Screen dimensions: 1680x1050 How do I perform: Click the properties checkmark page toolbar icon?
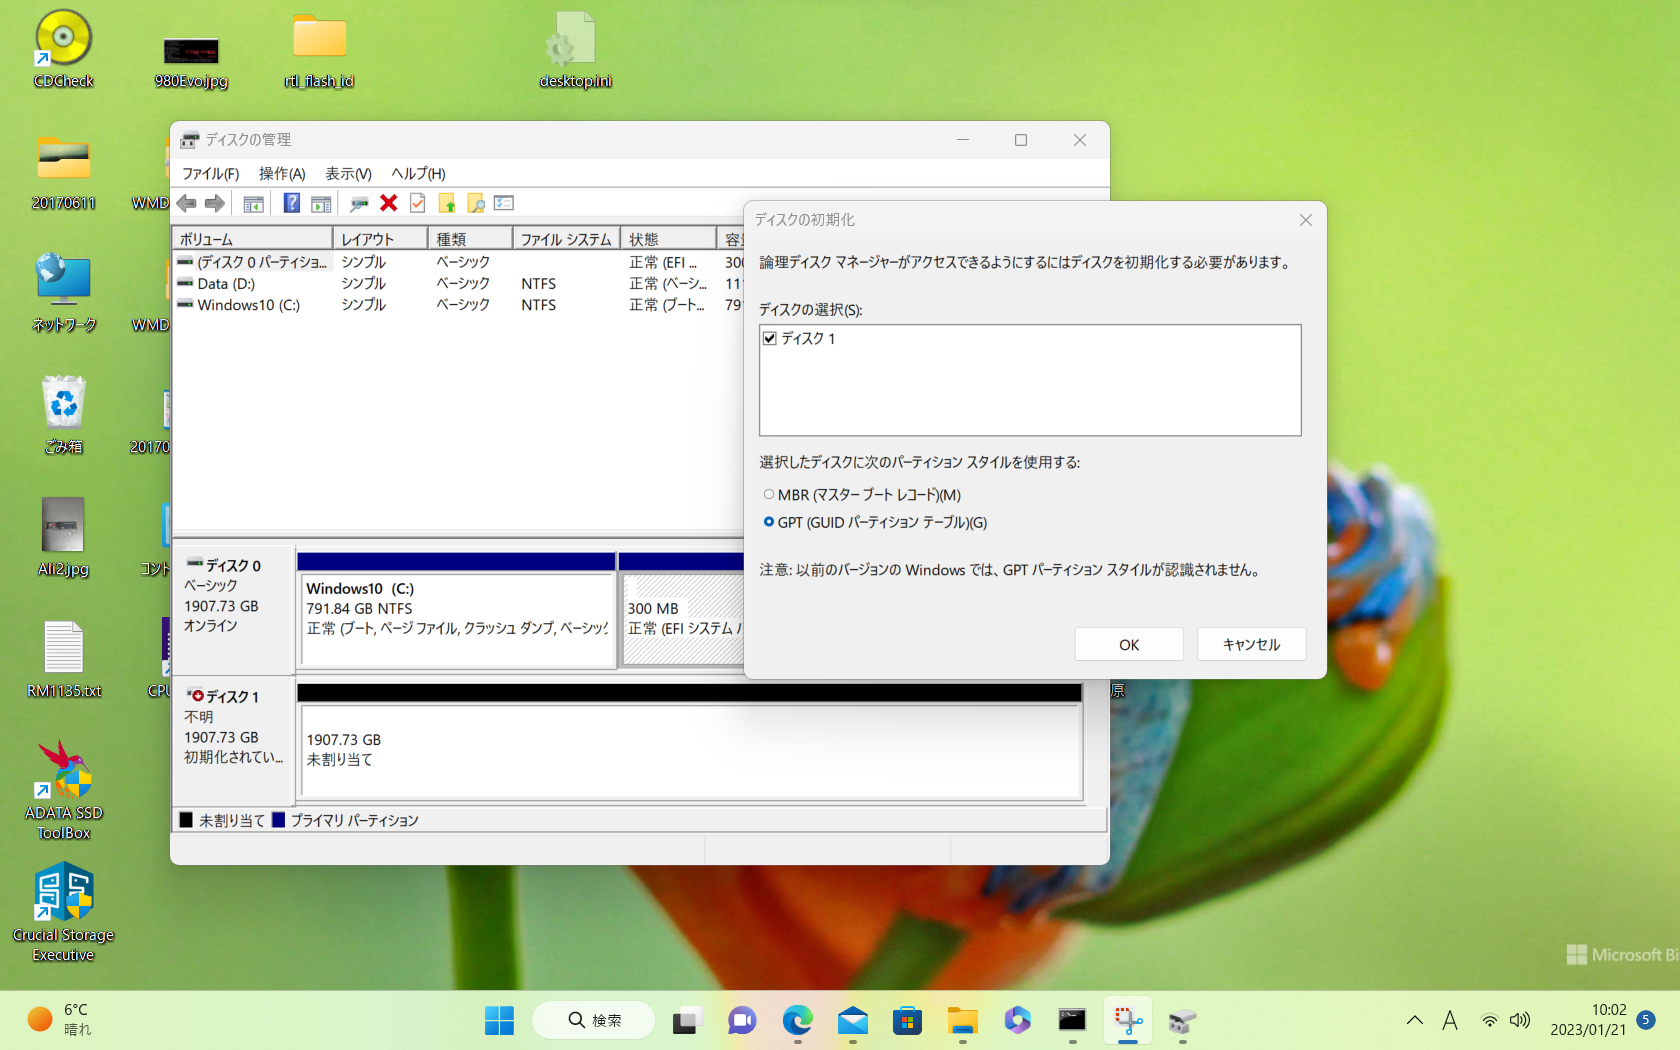tap(418, 203)
